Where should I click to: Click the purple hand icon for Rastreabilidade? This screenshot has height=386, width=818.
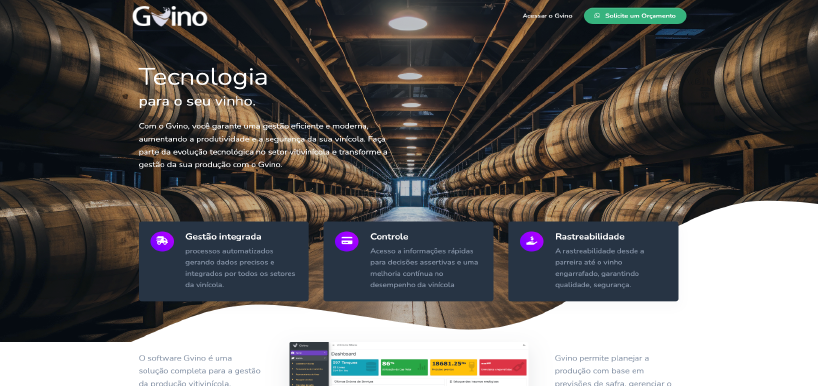tap(532, 241)
